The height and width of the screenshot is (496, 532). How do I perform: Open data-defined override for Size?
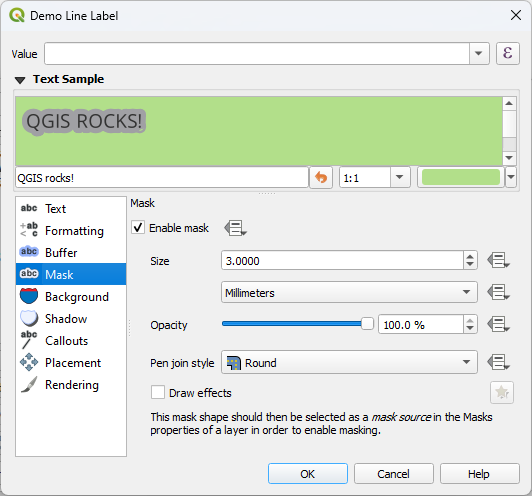[x=498, y=261]
